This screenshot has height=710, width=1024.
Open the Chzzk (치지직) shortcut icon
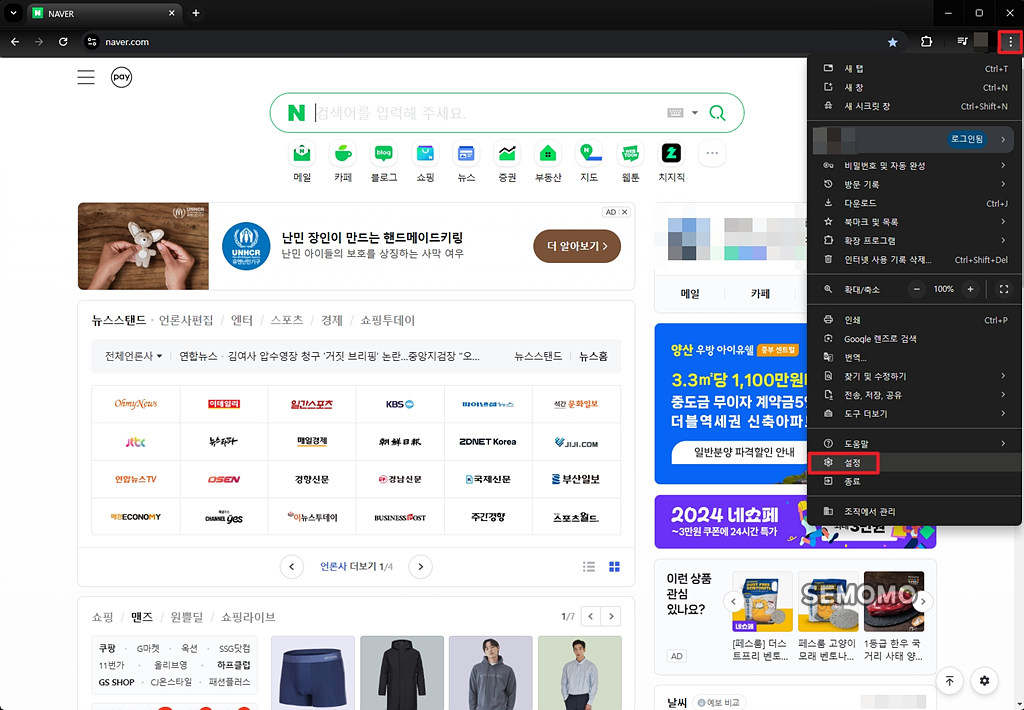(671, 154)
